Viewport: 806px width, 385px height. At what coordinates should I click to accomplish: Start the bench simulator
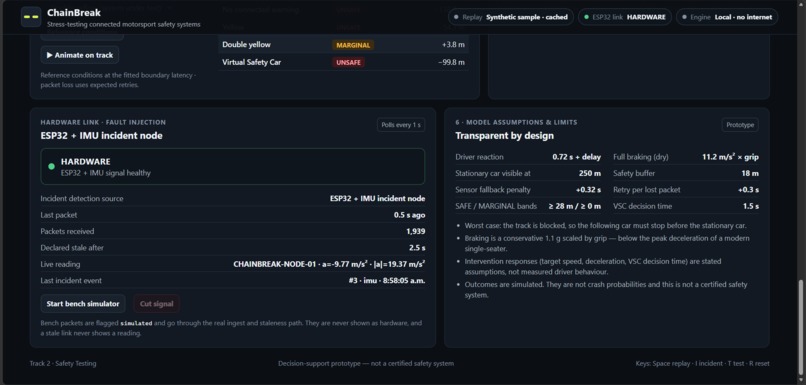(83, 304)
